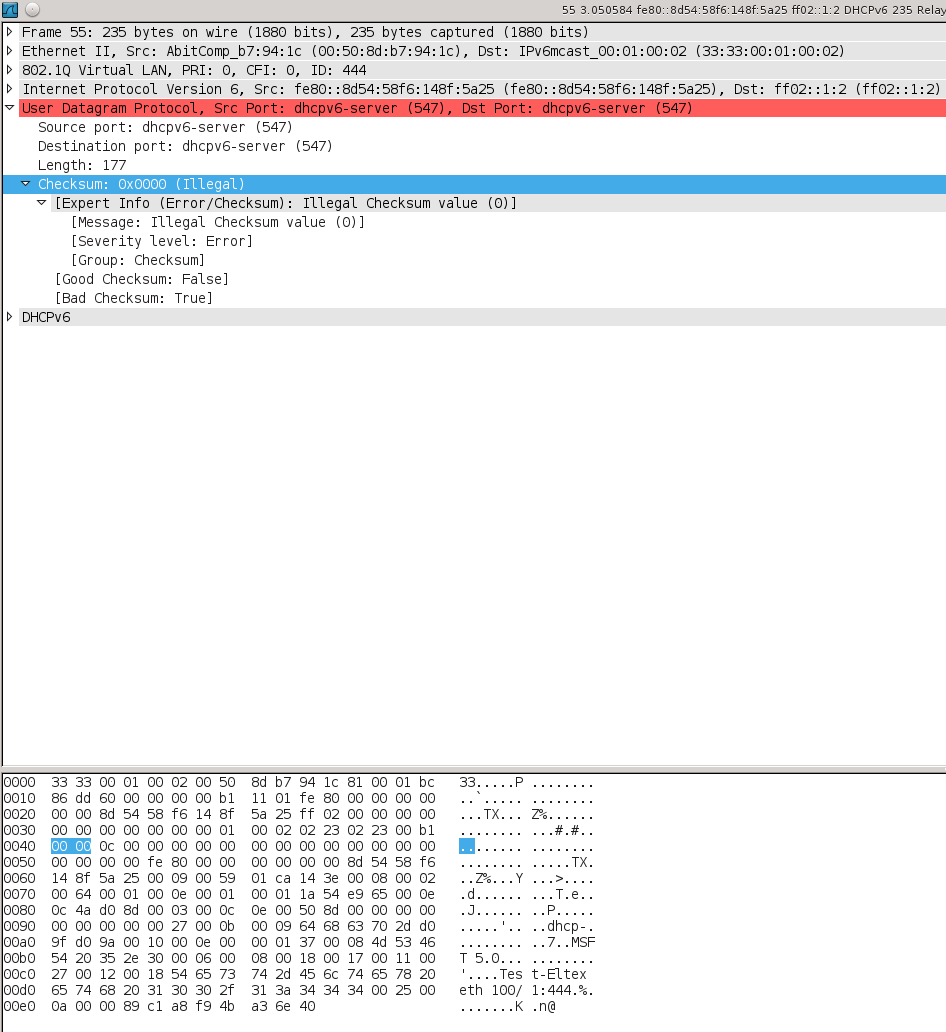Select Expert Info Illegal Checksum value row
The width and height of the screenshot is (946, 1032).
pos(499,203)
